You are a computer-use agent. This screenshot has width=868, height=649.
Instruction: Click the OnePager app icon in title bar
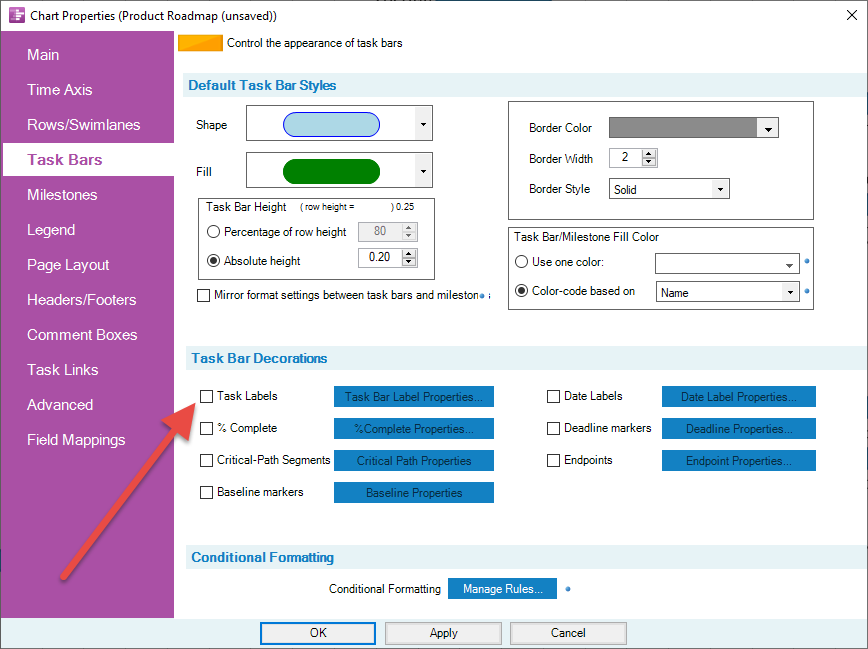click(x=17, y=15)
